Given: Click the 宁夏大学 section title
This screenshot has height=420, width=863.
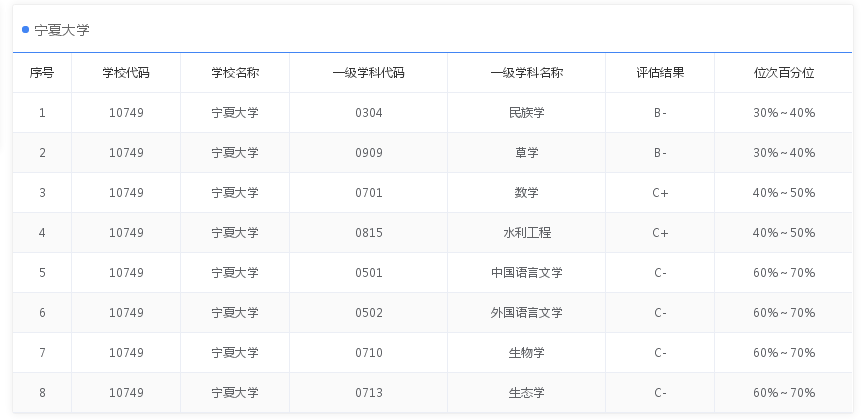Looking at the screenshot, I should (x=62, y=30).
